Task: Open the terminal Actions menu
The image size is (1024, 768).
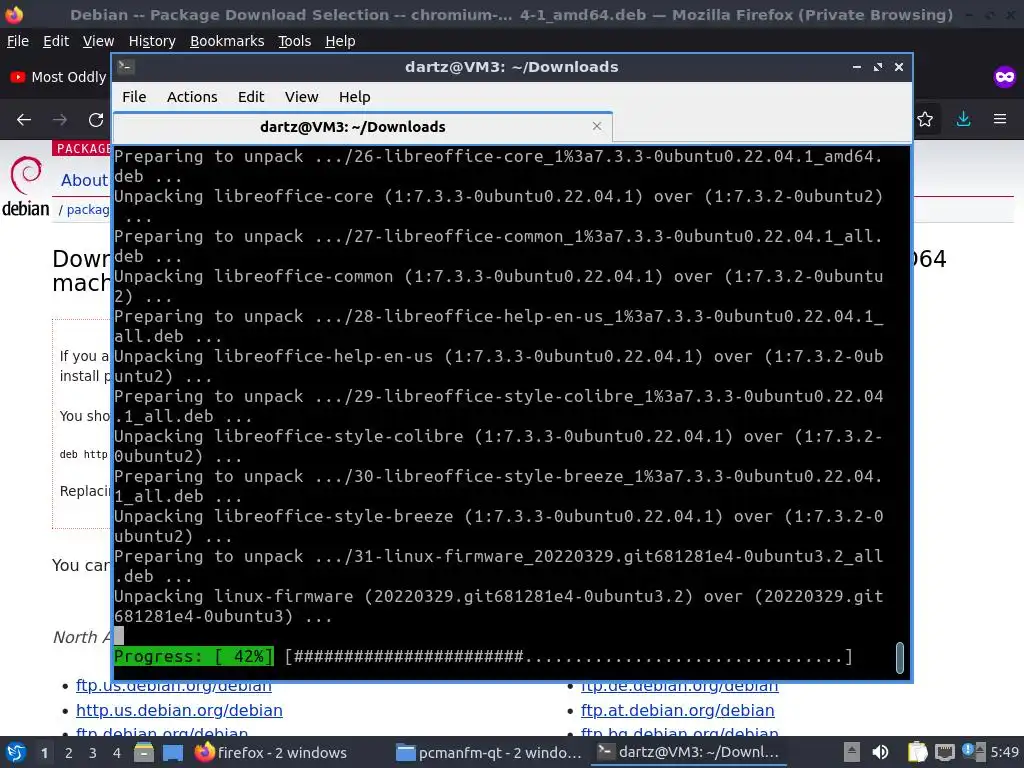Action: pyautogui.click(x=192, y=97)
